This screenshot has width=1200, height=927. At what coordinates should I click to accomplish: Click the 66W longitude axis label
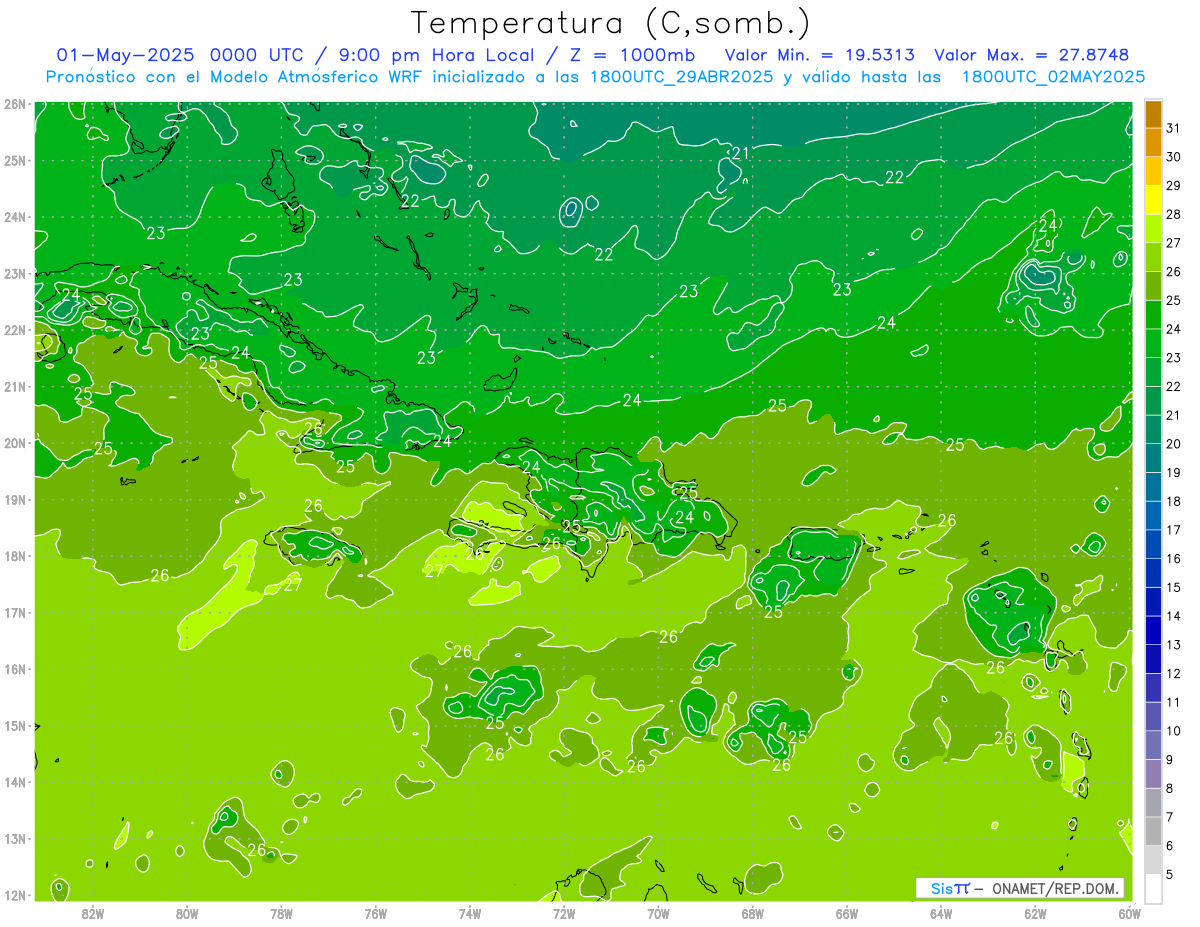pyautogui.click(x=847, y=913)
